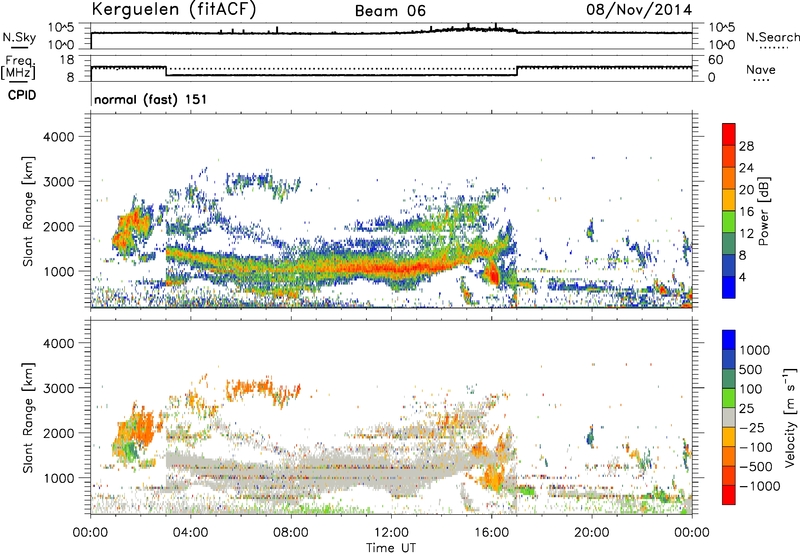Click the 08:00 time axis tick label

tap(291, 533)
